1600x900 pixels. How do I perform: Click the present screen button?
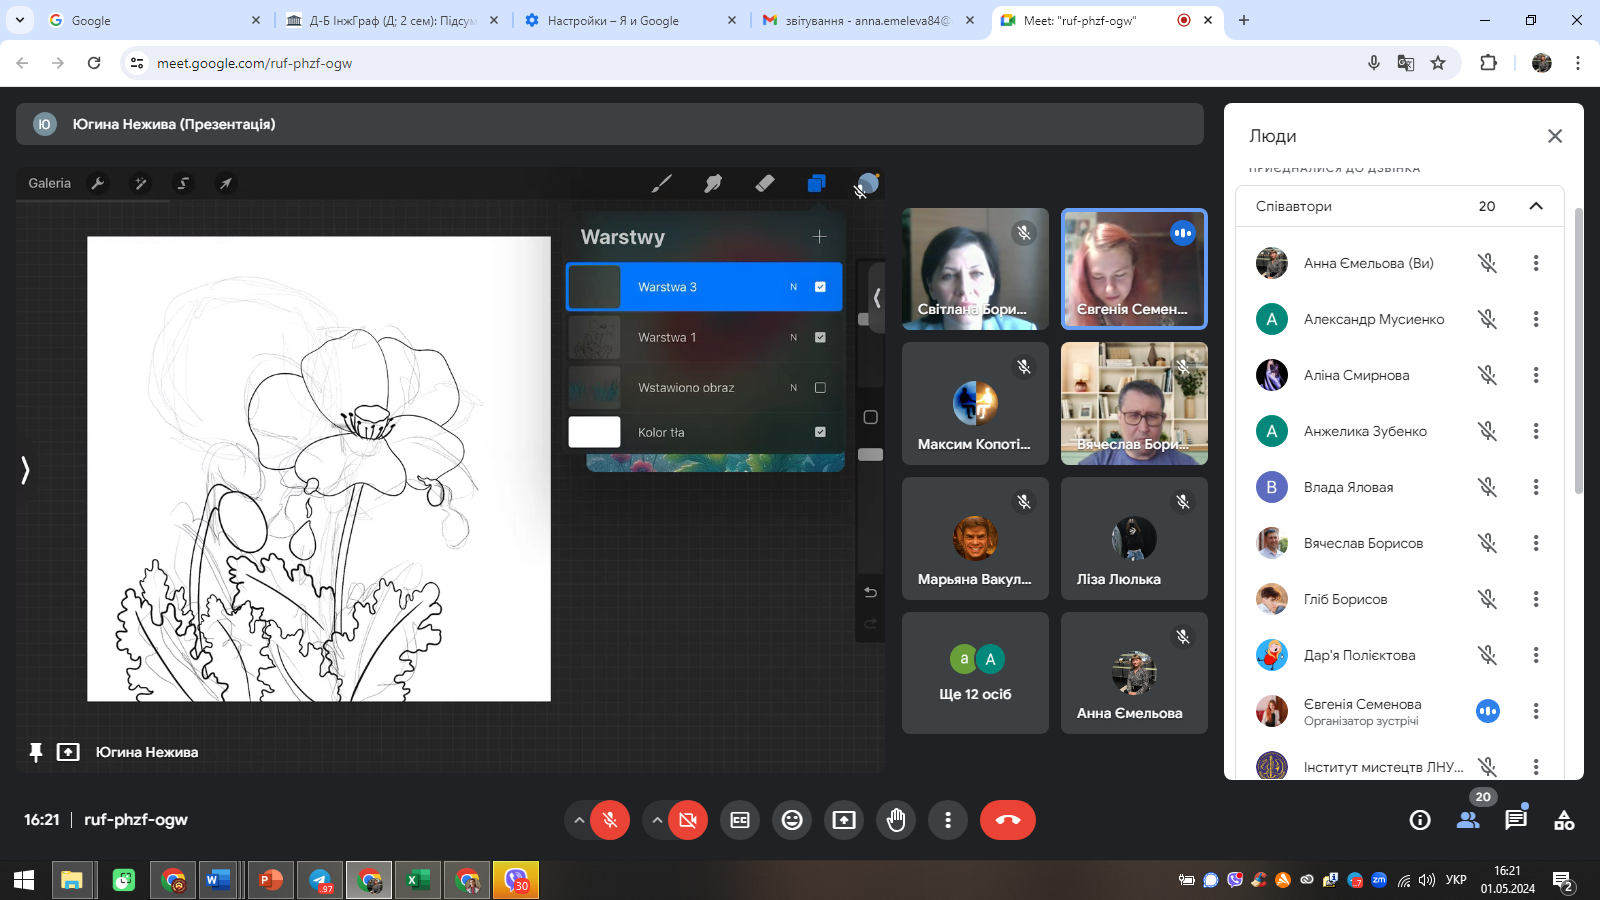click(x=844, y=820)
